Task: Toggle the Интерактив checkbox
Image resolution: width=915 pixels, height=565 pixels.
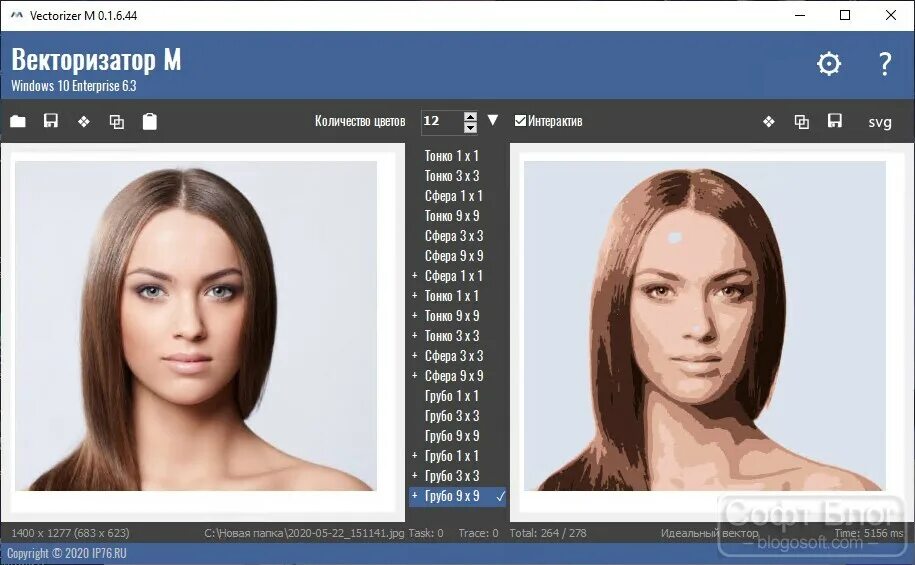Action: coord(521,120)
